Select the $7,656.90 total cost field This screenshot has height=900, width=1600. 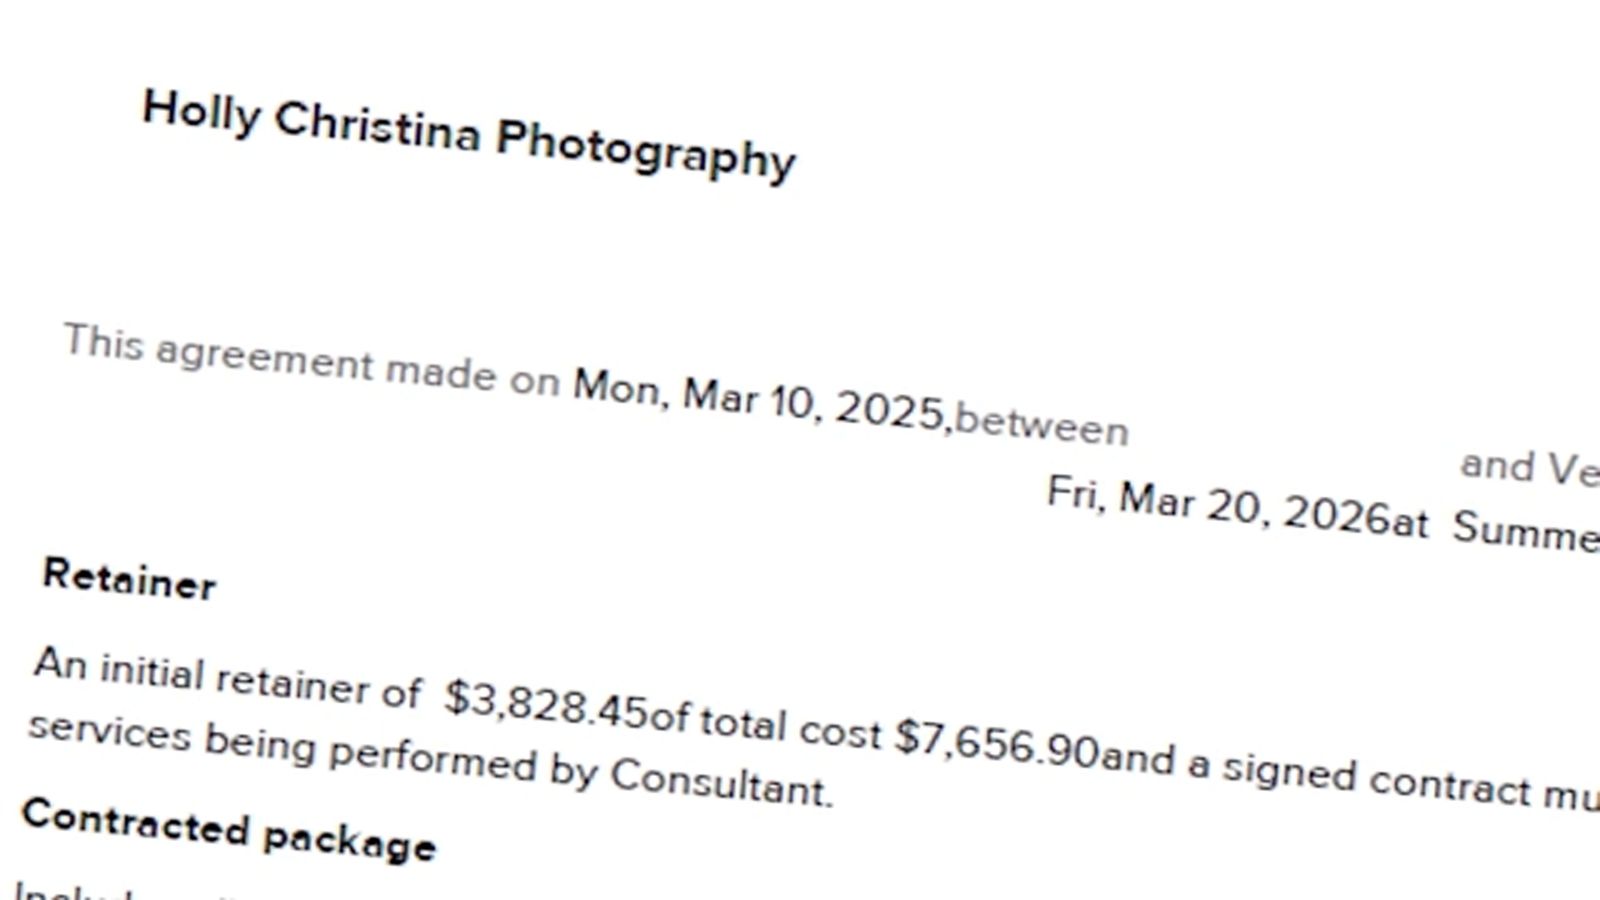point(996,745)
